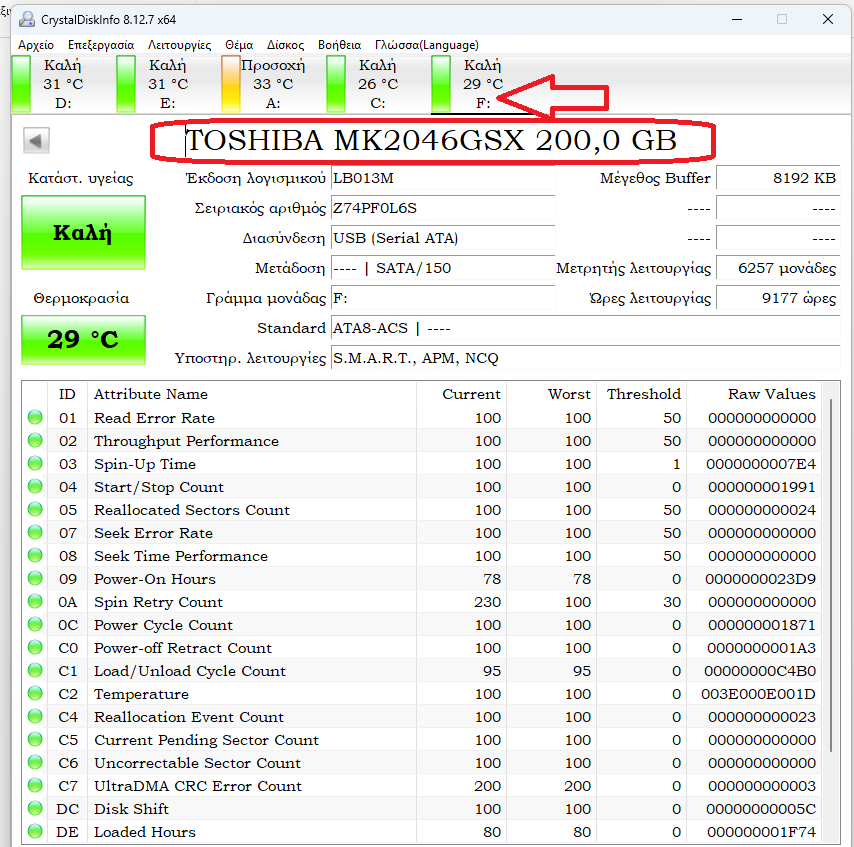Click status dot for UltraDMA CRC Error Count
This screenshot has width=854, height=847.
click(x=35, y=785)
